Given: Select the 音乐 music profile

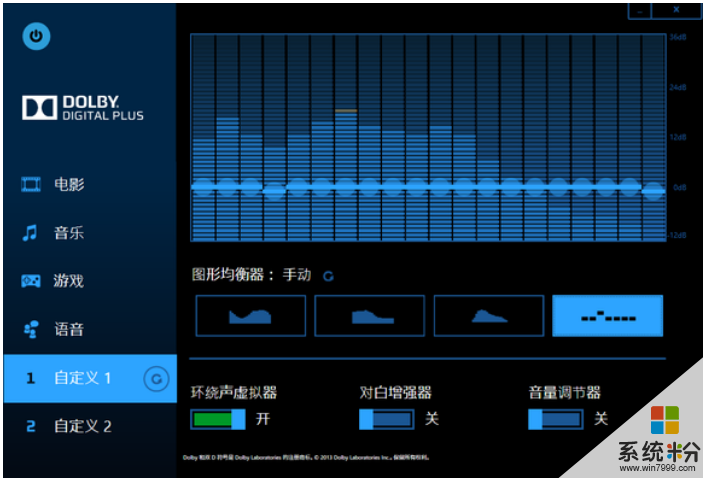Looking at the screenshot, I should coord(90,232).
